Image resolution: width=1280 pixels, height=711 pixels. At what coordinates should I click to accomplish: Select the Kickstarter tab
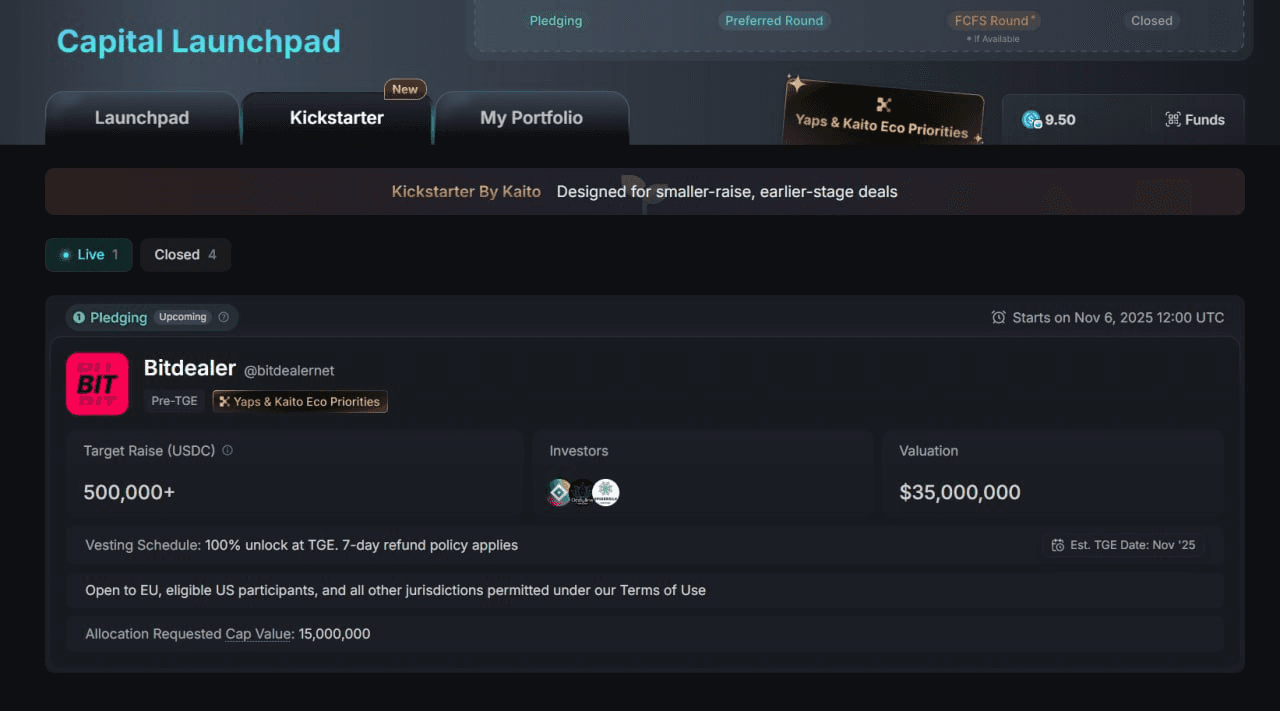click(x=336, y=118)
